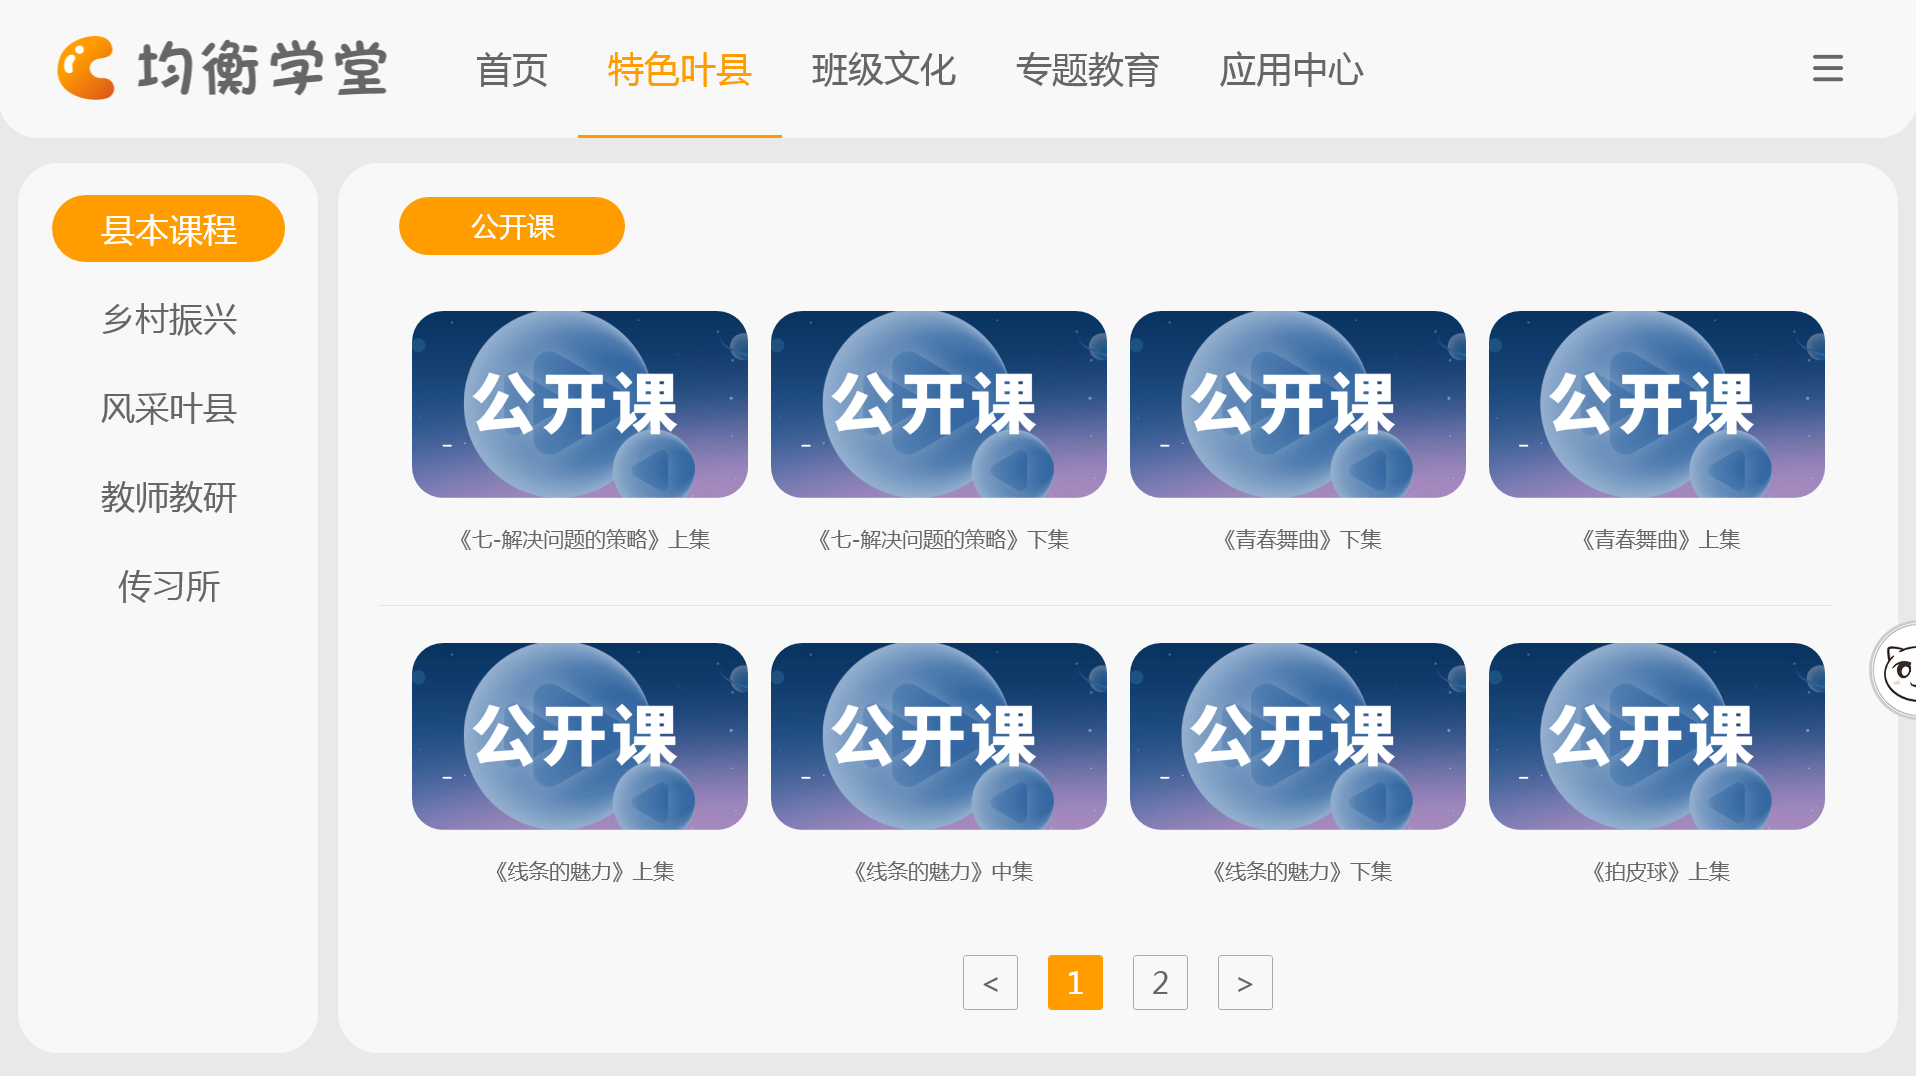Viewport: 1916px width, 1076px height.
Task: Click the title 《七-解决问题的策略》下集
Action: [x=941, y=540]
